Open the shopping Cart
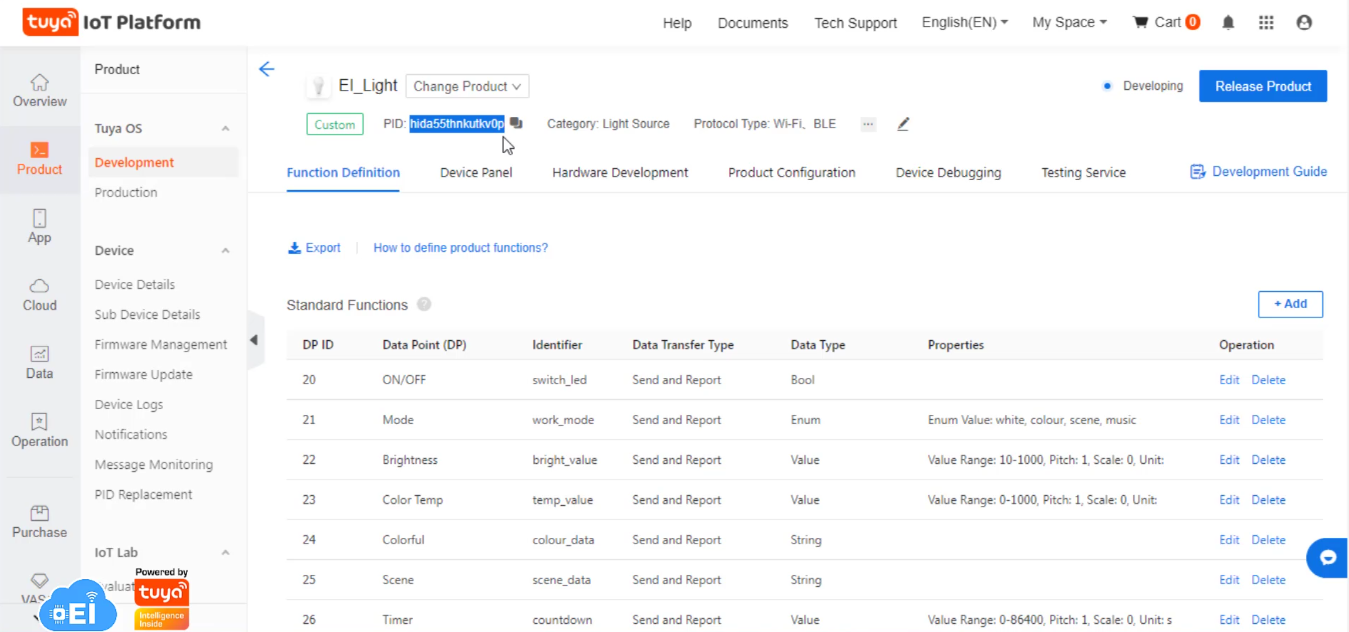 click(x=1166, y=22)
